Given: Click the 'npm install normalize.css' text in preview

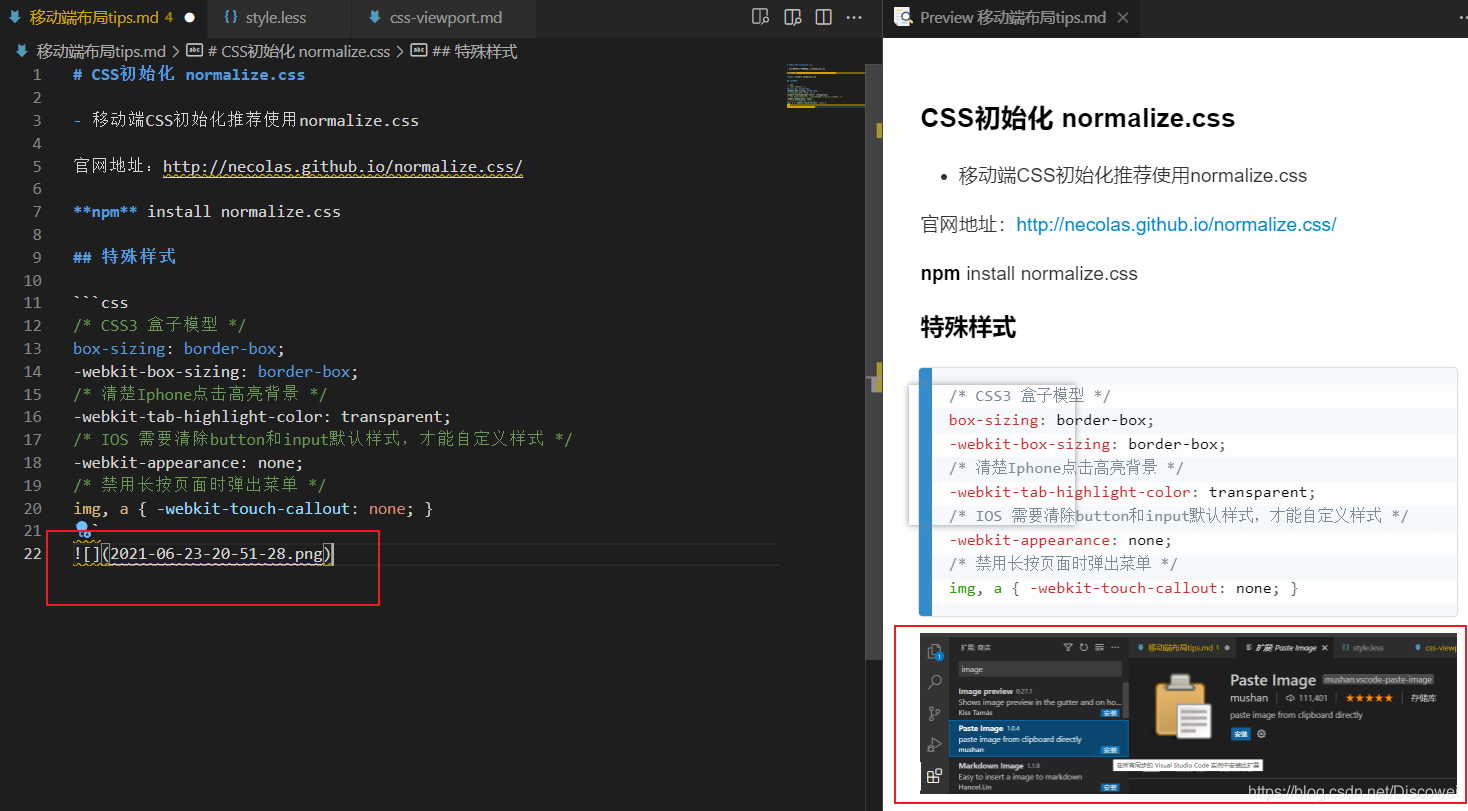Looking at the screenshot, I should click(x=1029, y=274).
